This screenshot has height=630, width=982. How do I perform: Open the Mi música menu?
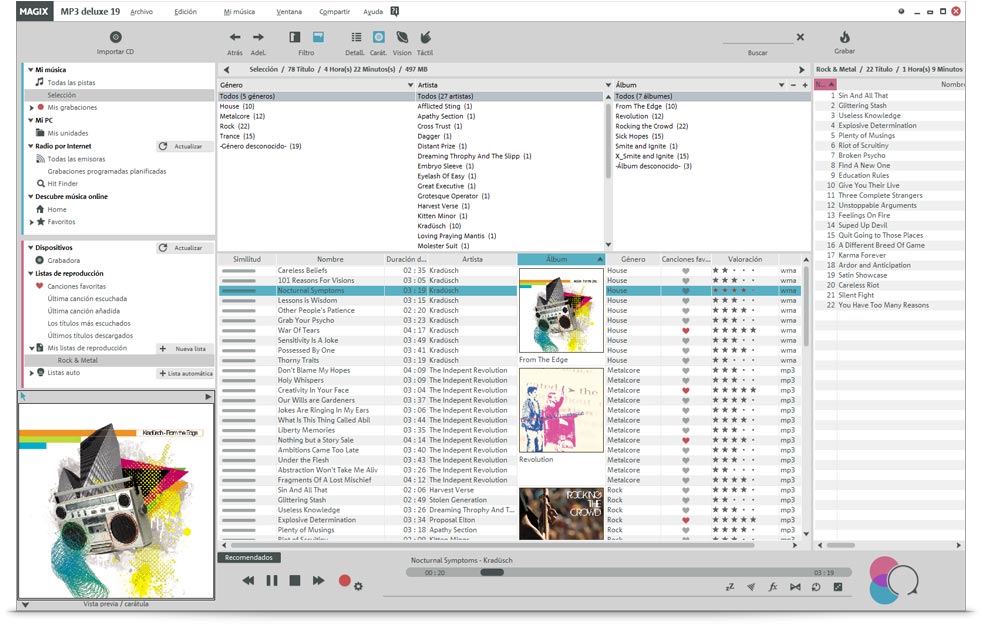coord(239,11)
